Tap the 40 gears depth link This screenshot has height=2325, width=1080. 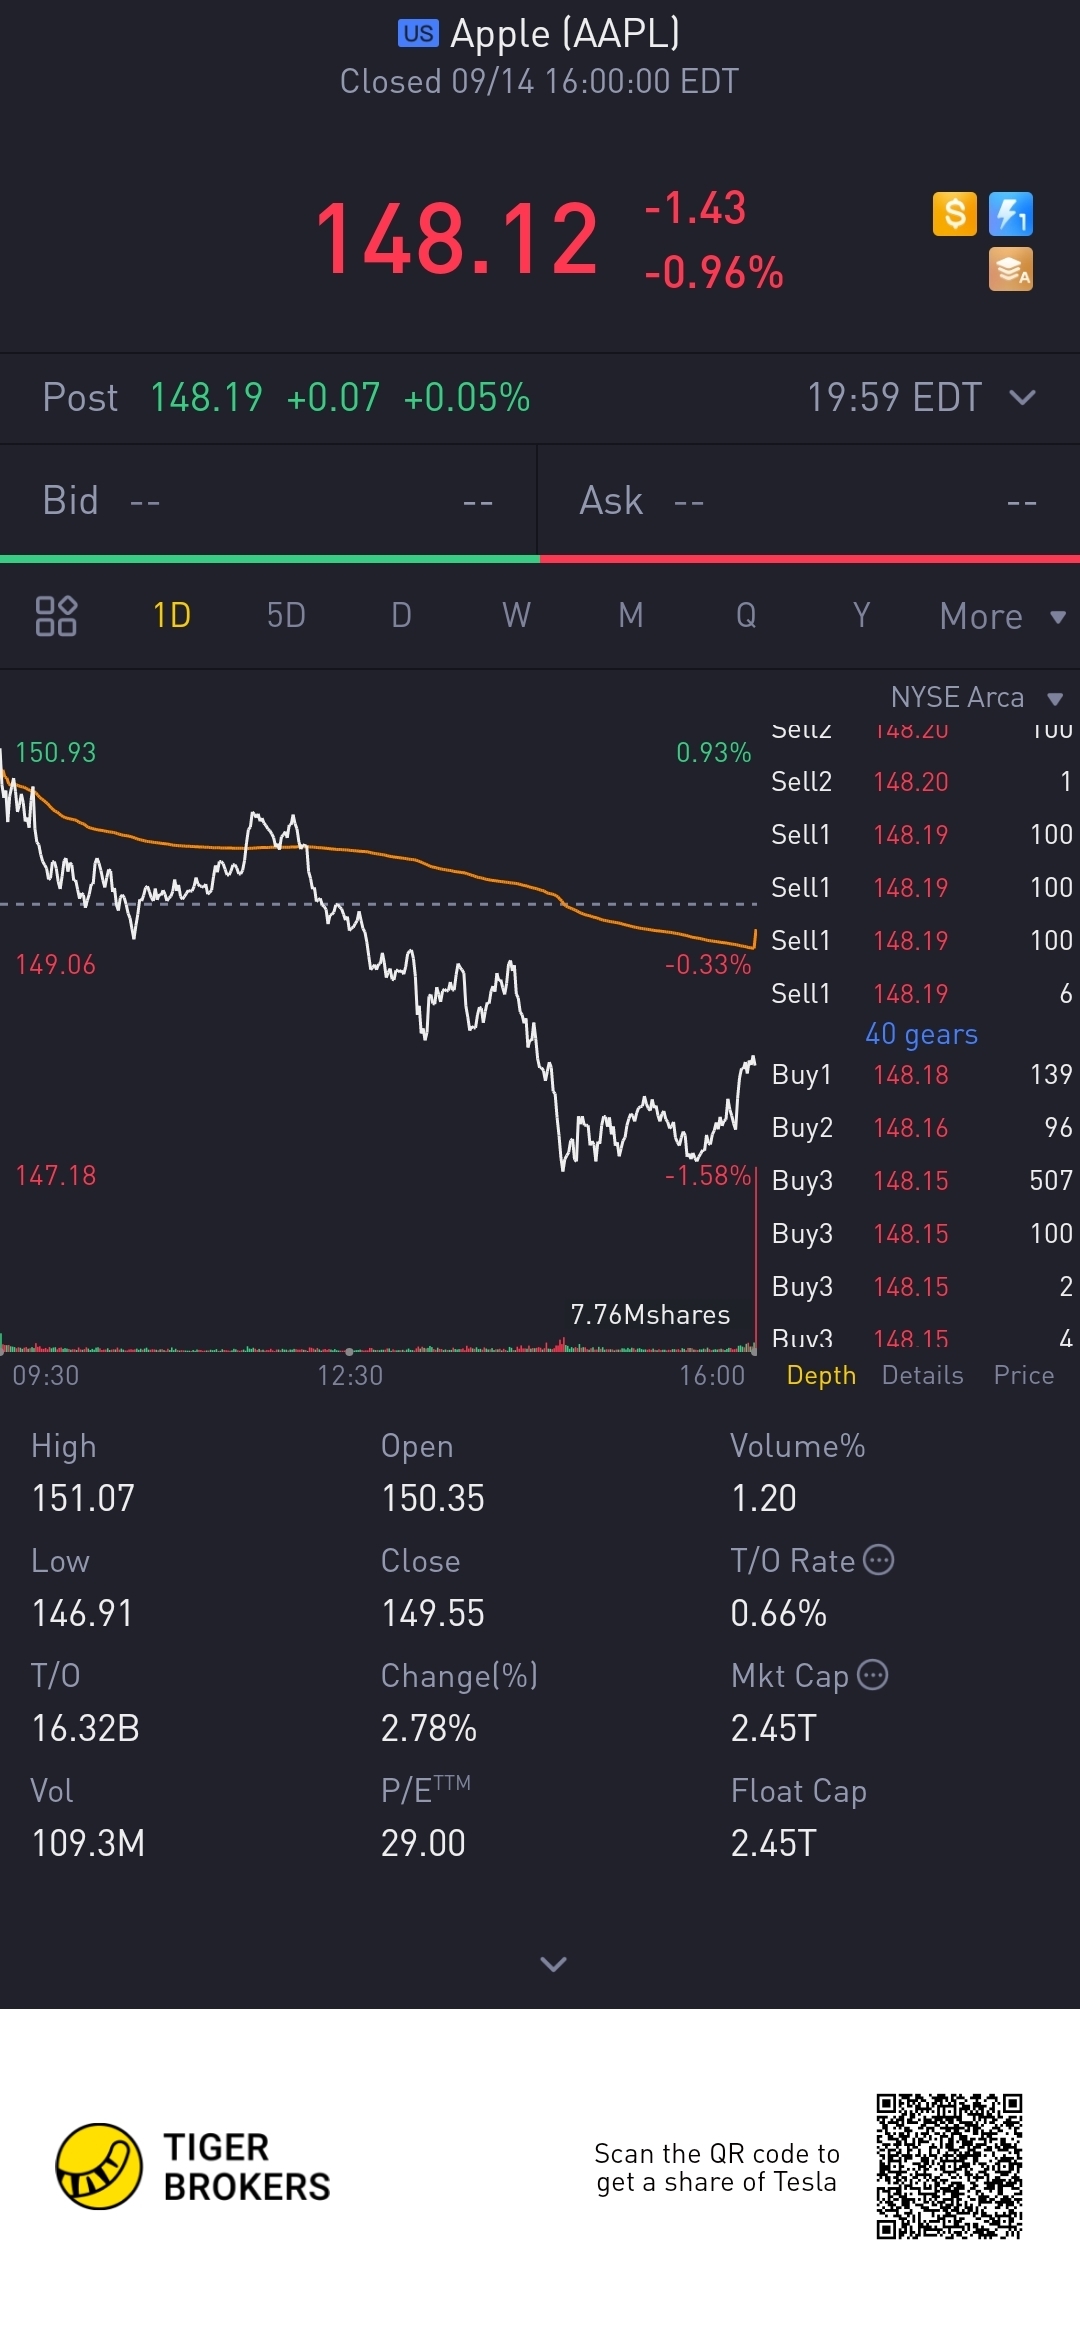click(x=921, y=1034)
